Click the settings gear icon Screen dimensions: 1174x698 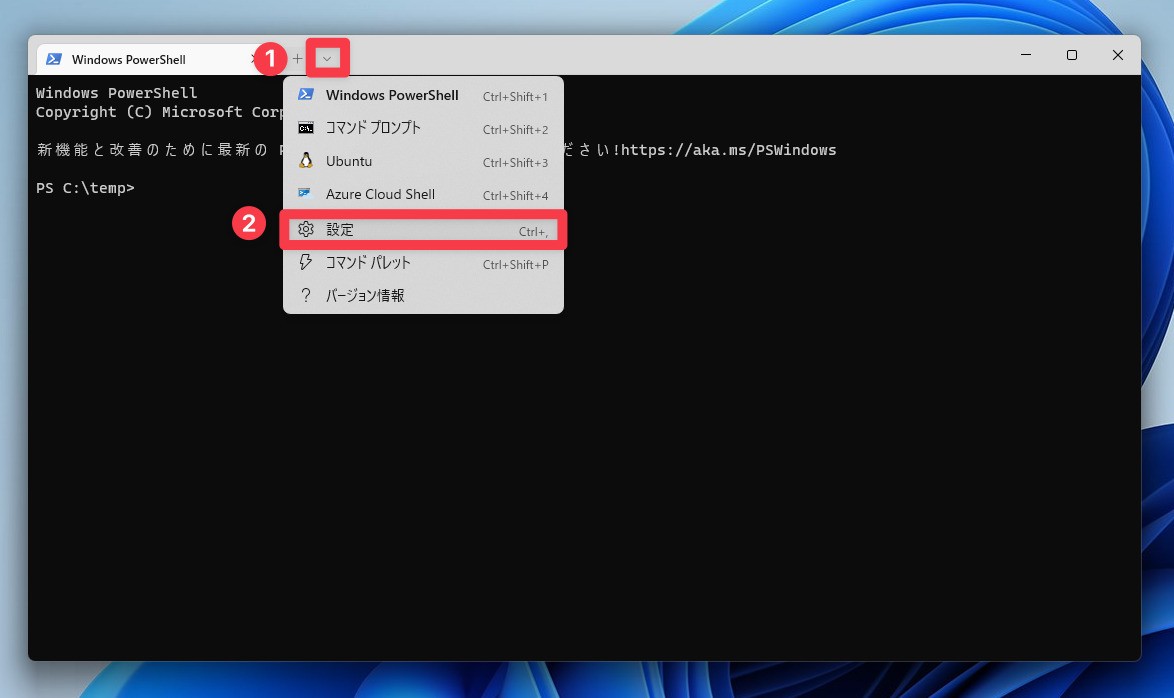pyautogui.click(x=305, y=229)
